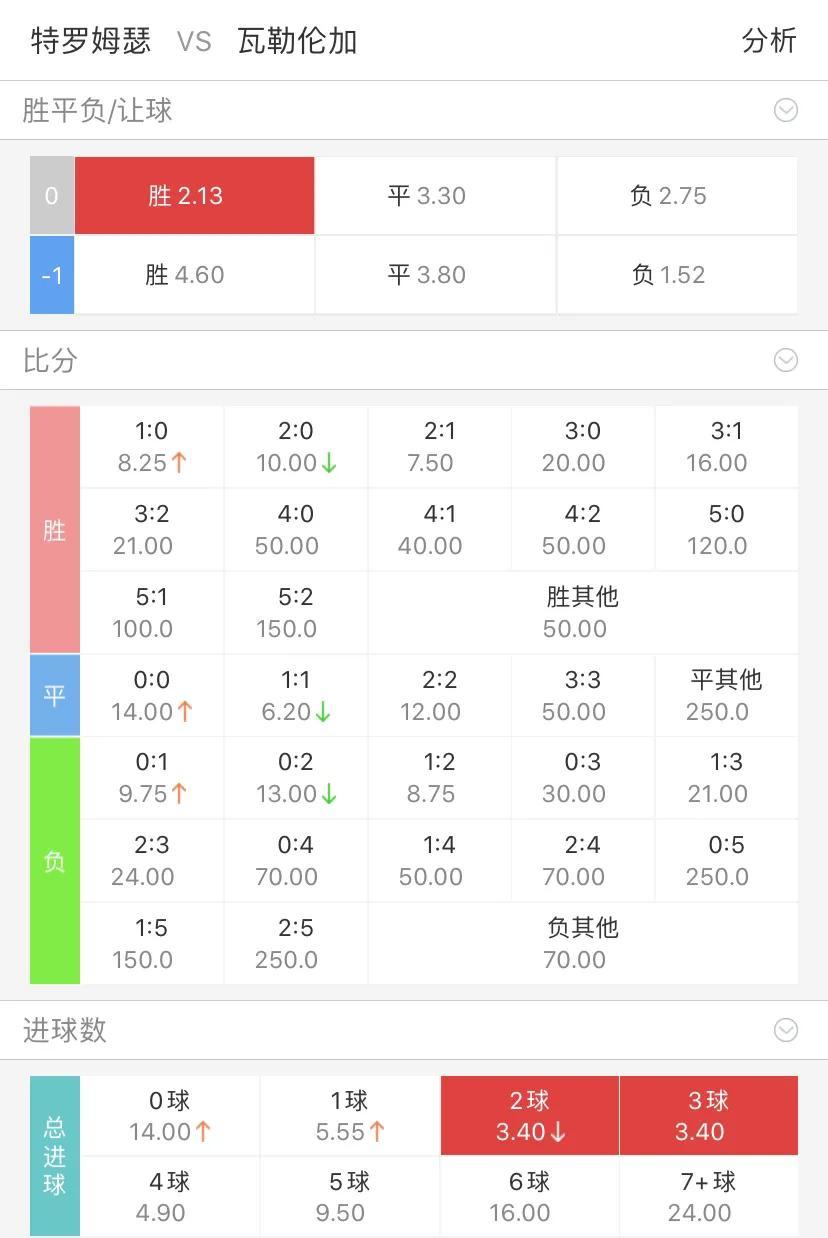Select 7+球 total goals at 24.00
The width and height of the screenshot is (828, 1238).
(709, 1197)
